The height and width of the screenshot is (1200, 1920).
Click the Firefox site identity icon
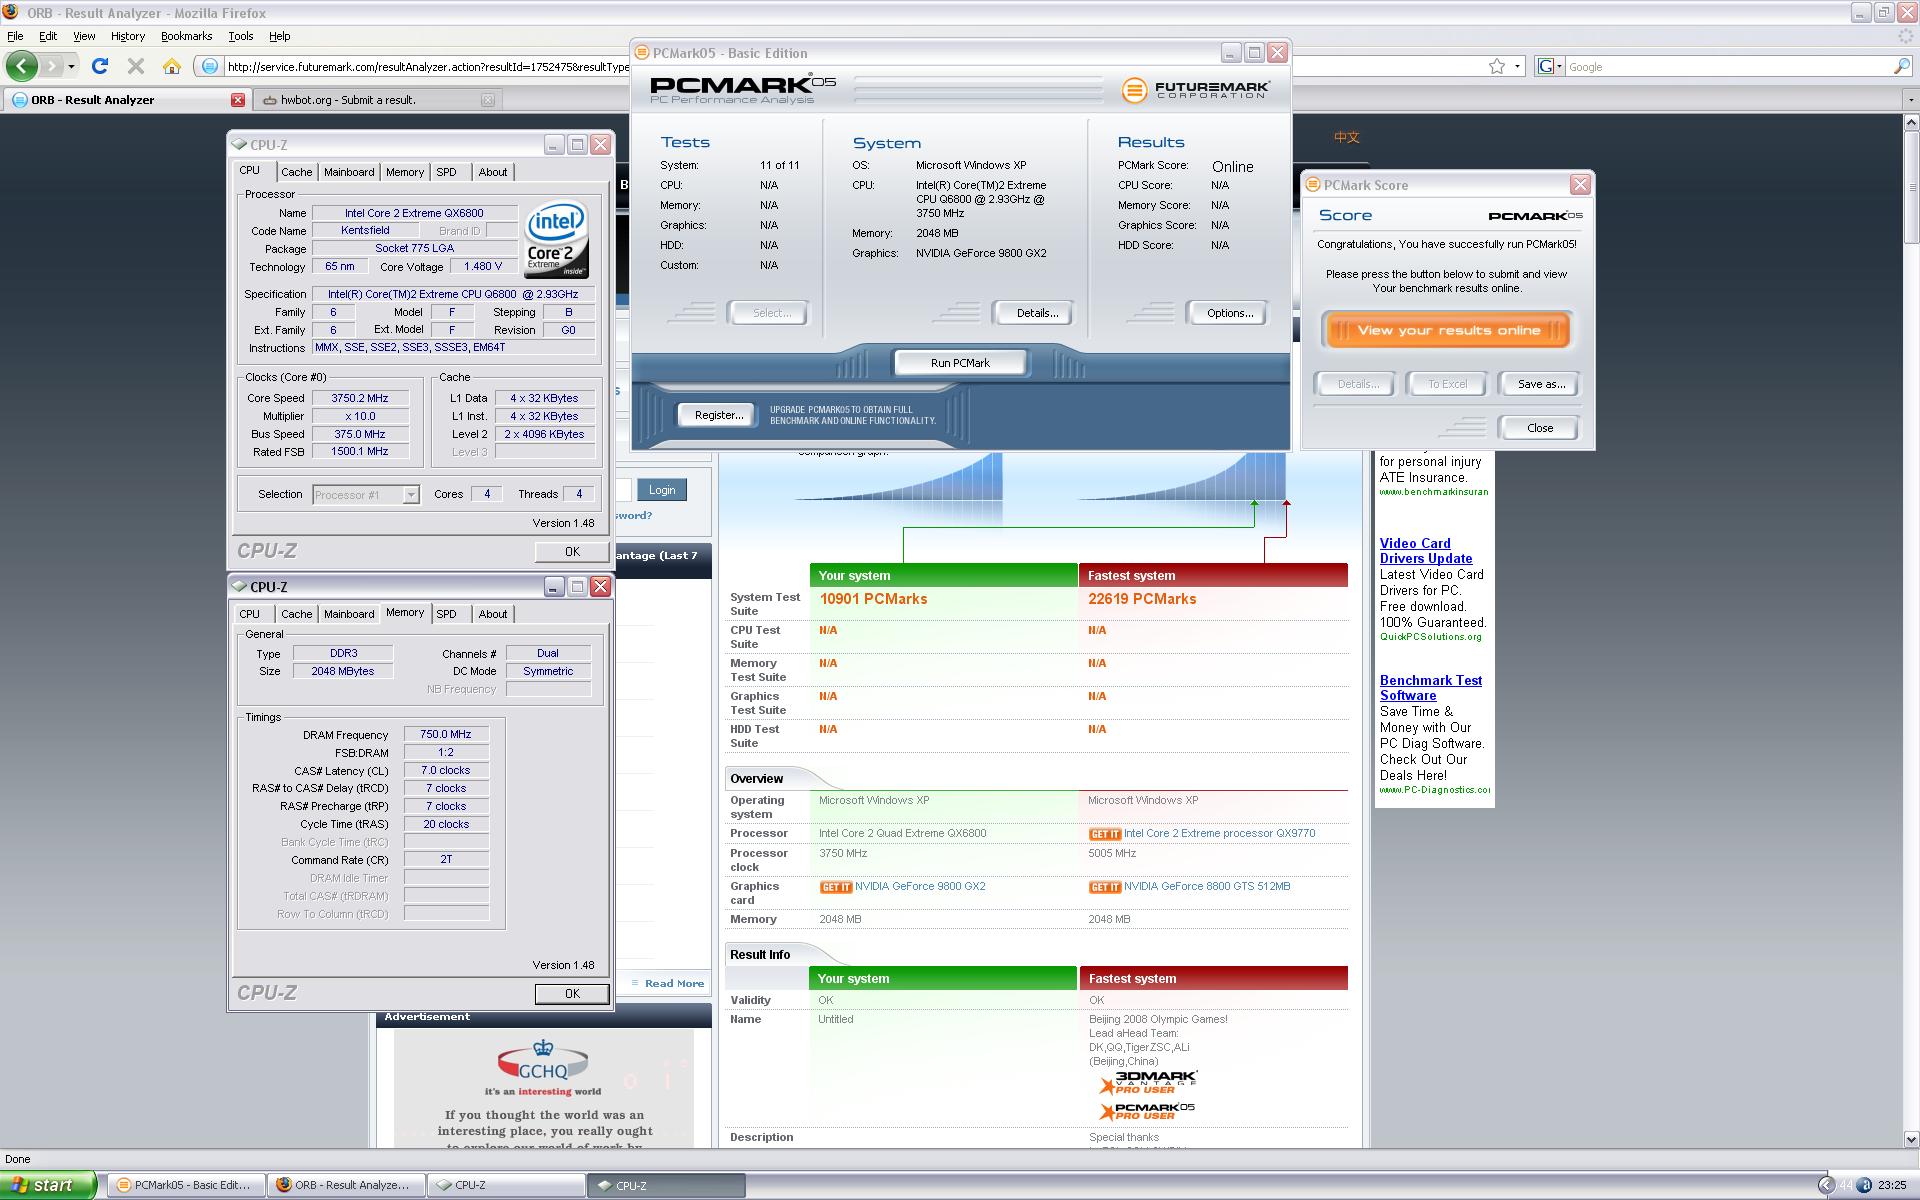pyautogui.click(x=209, y=67)
